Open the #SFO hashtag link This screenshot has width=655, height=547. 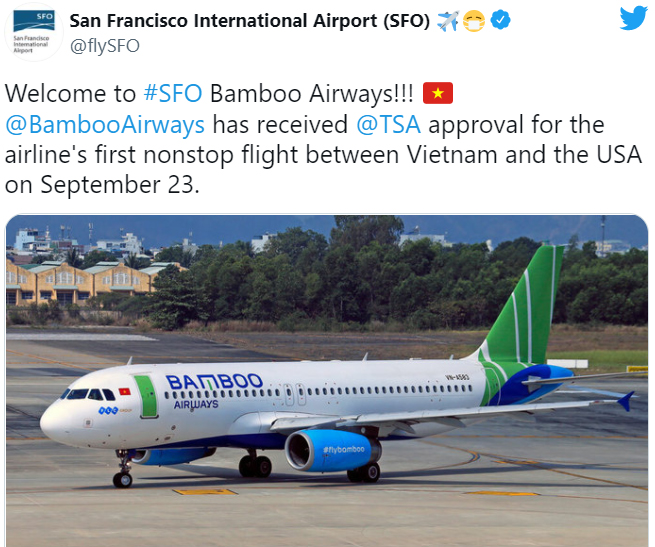point(173,93)
